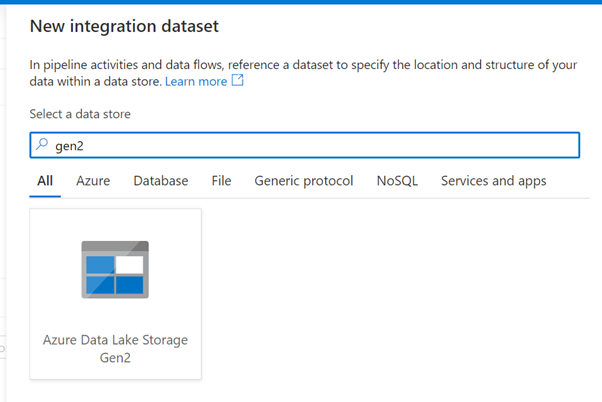Show the Generic protocol tab
Screen dimensions: 602x402
pyautogui.click(x=304, y=181)
